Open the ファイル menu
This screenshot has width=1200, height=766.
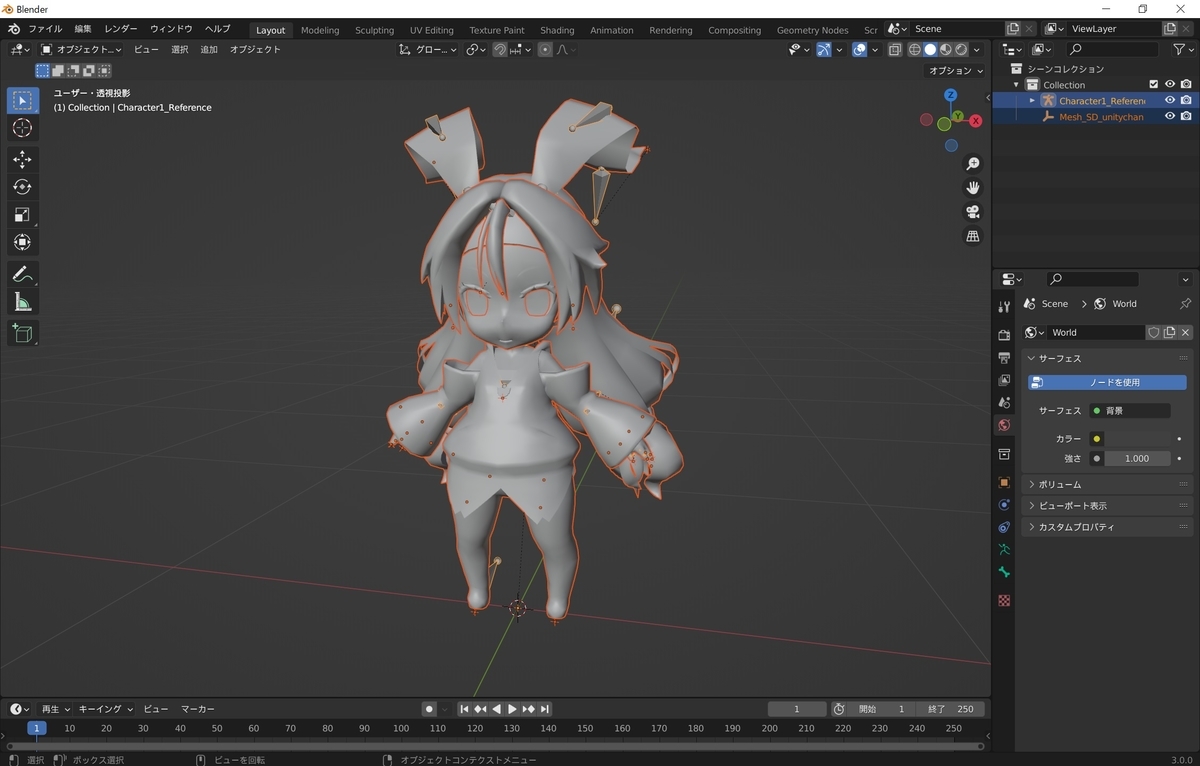click(x=45, y=29)
